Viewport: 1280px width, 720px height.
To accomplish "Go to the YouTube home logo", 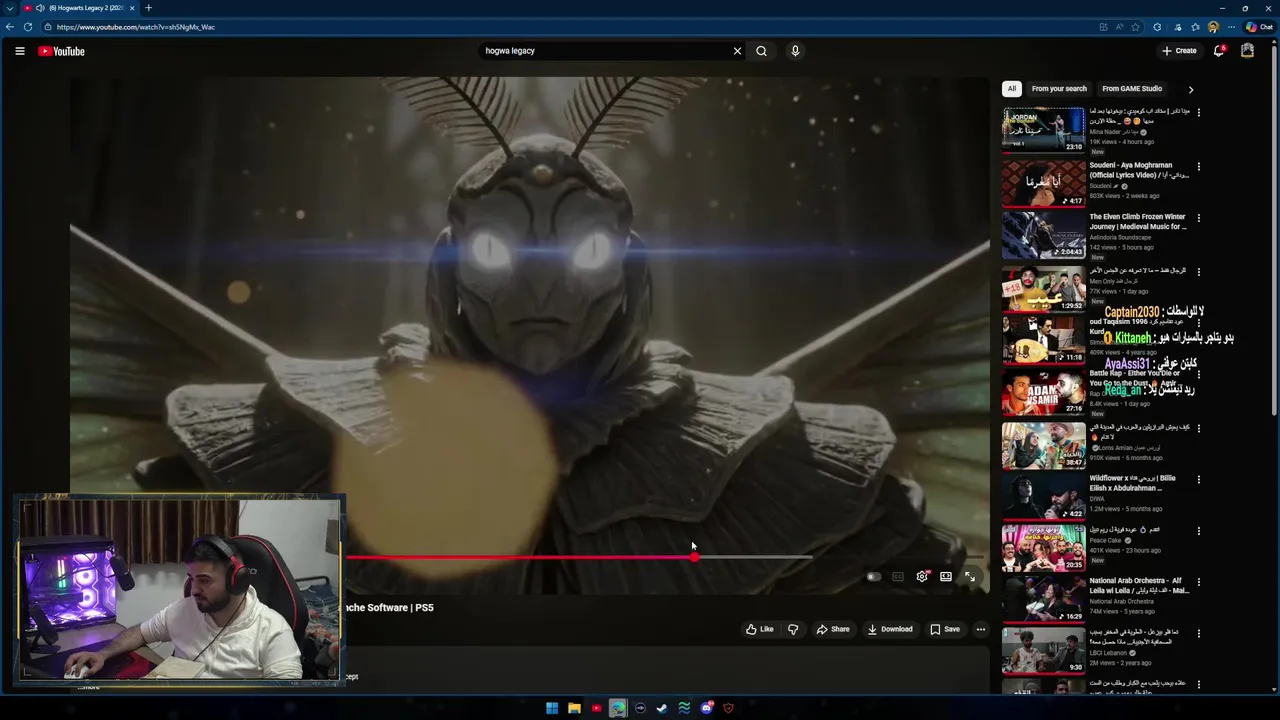I will pyautogui.click(x=61, y=51).
